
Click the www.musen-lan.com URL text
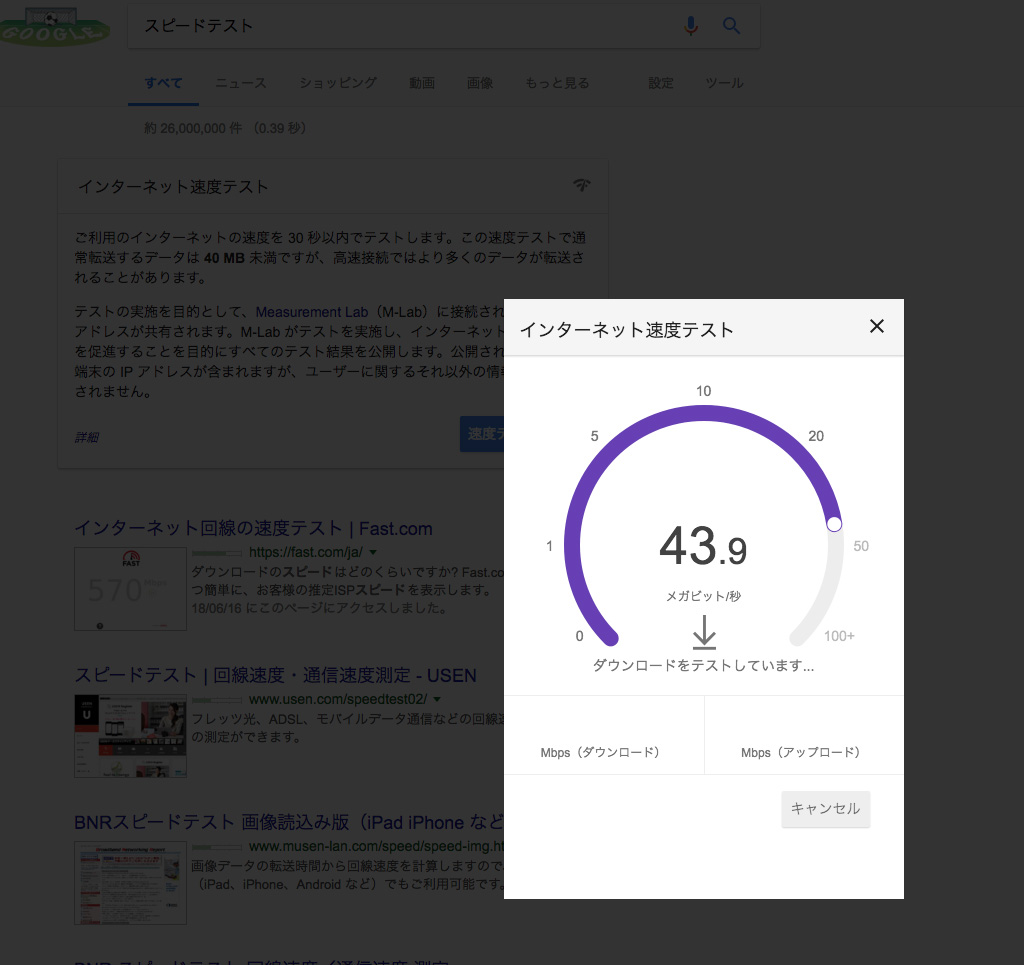click(376, 846)
